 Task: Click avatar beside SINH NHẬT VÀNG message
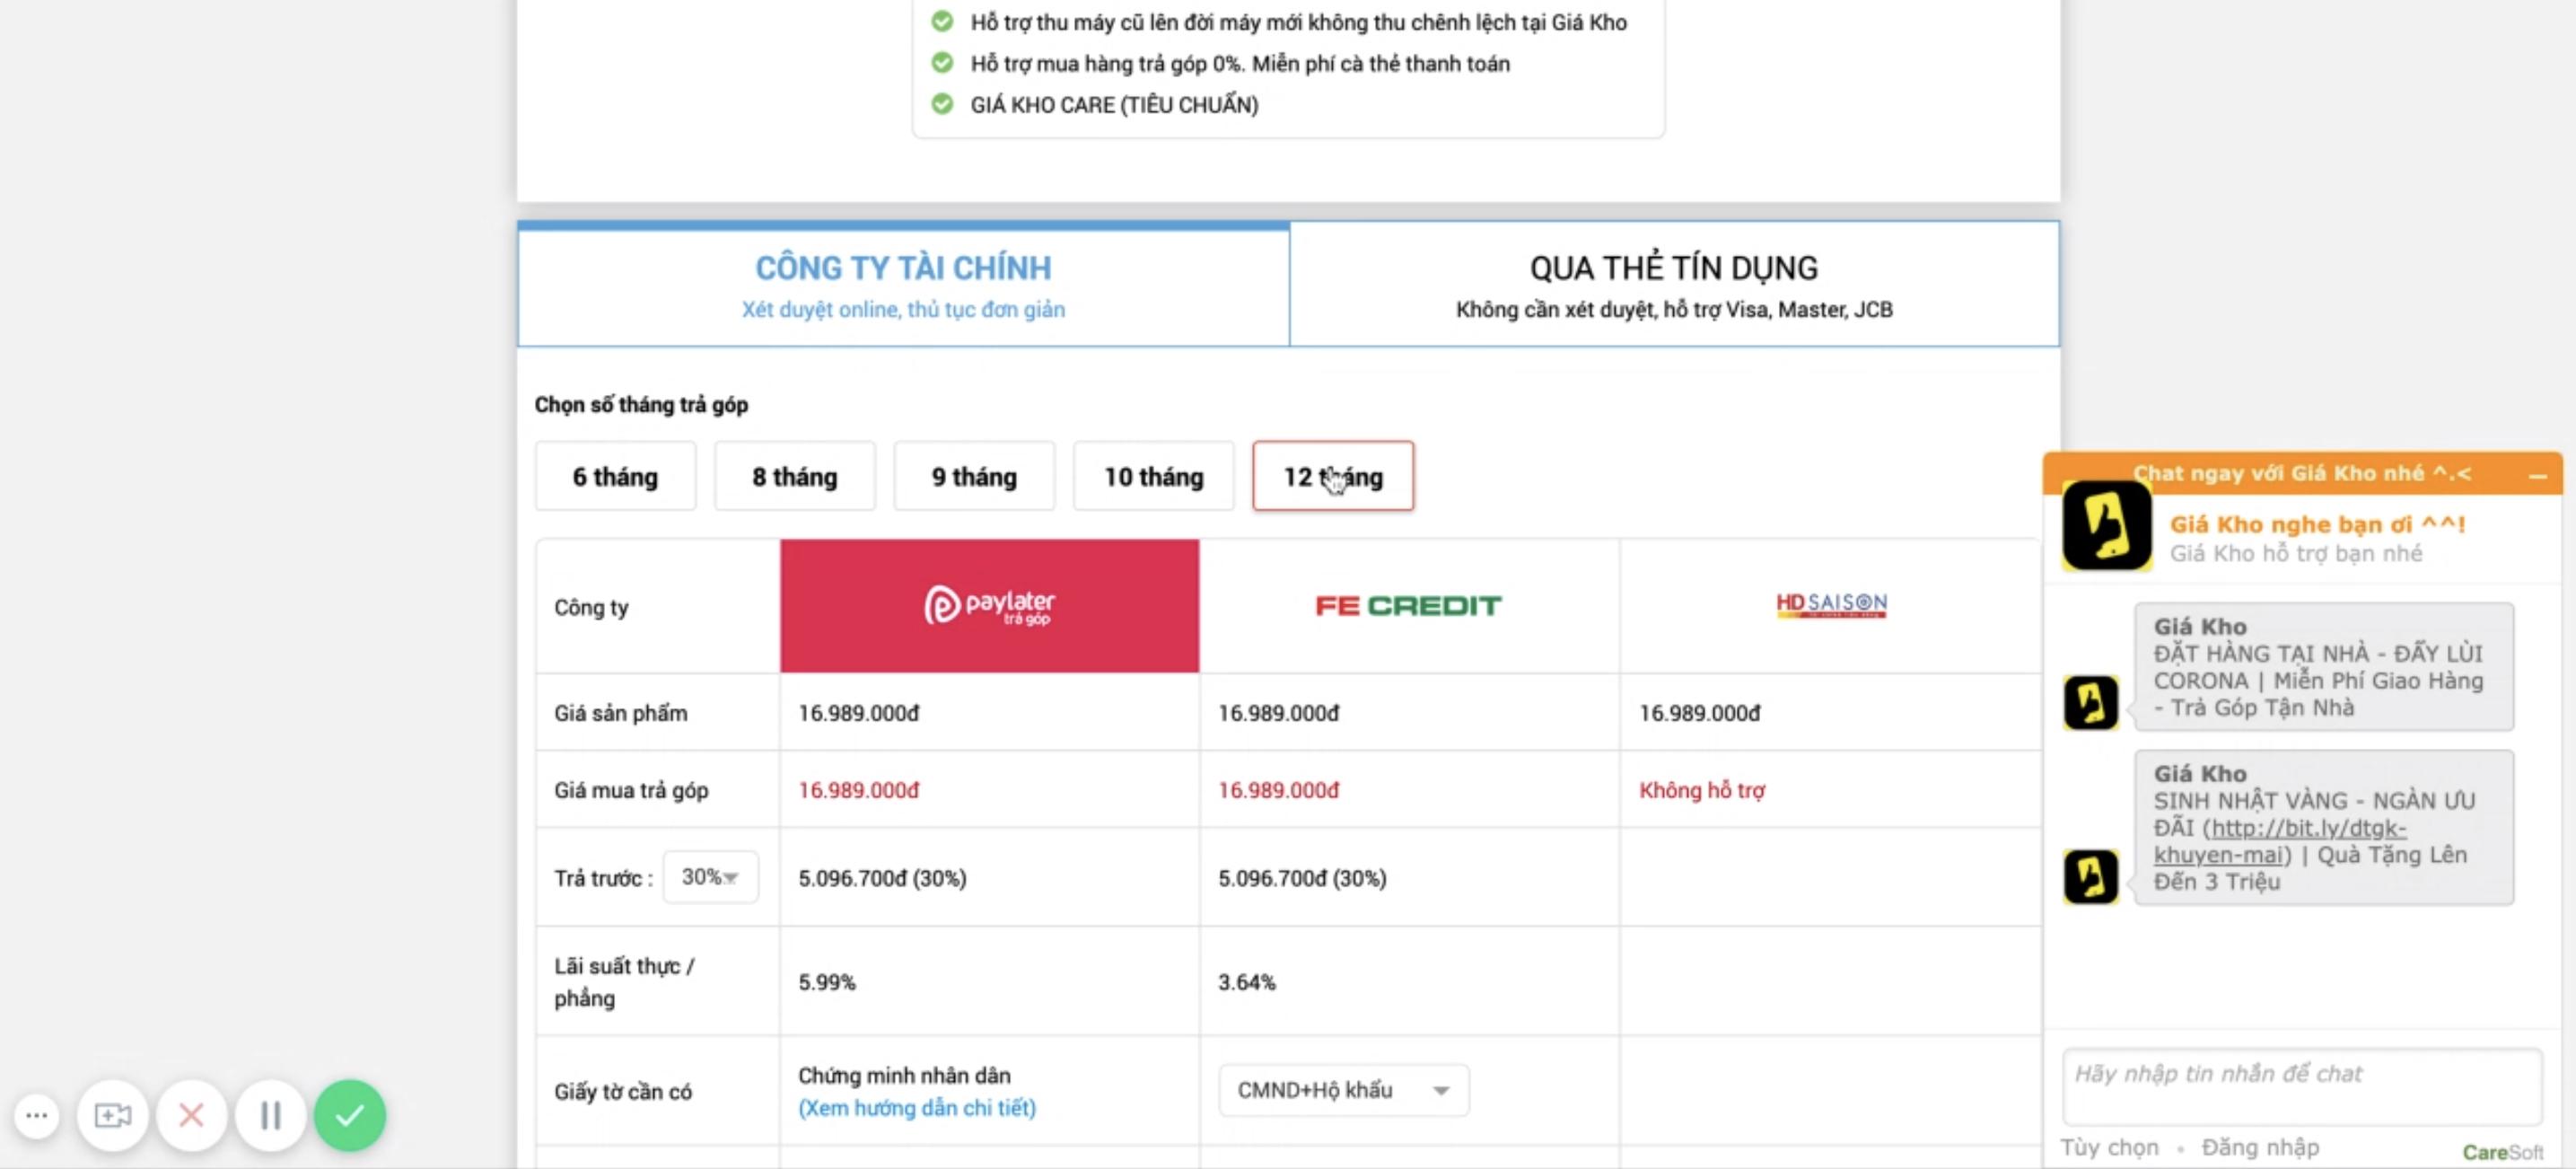2090,876
